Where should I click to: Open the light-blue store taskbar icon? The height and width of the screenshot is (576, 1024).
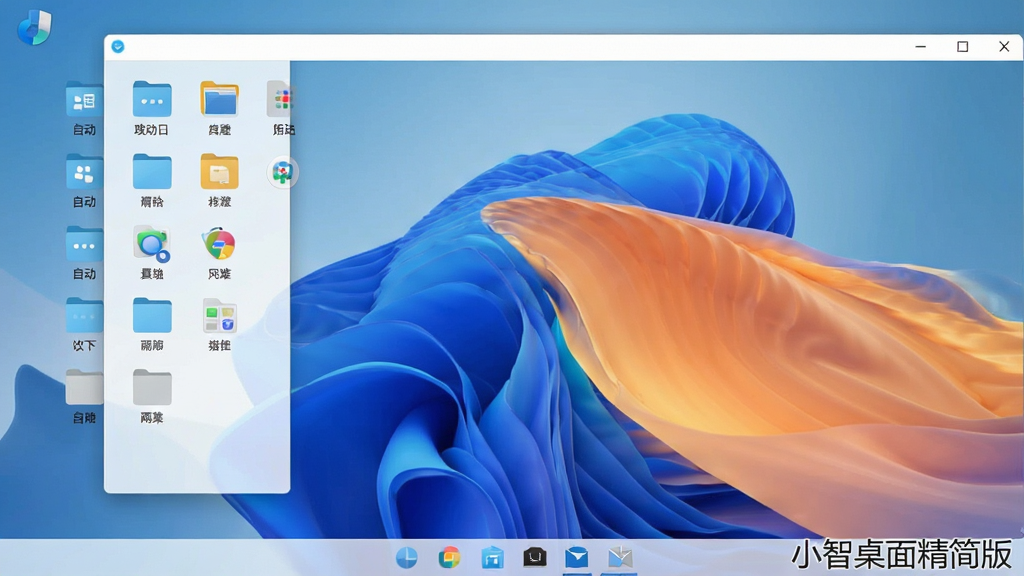pyautogui.click(x=492, y=558)
